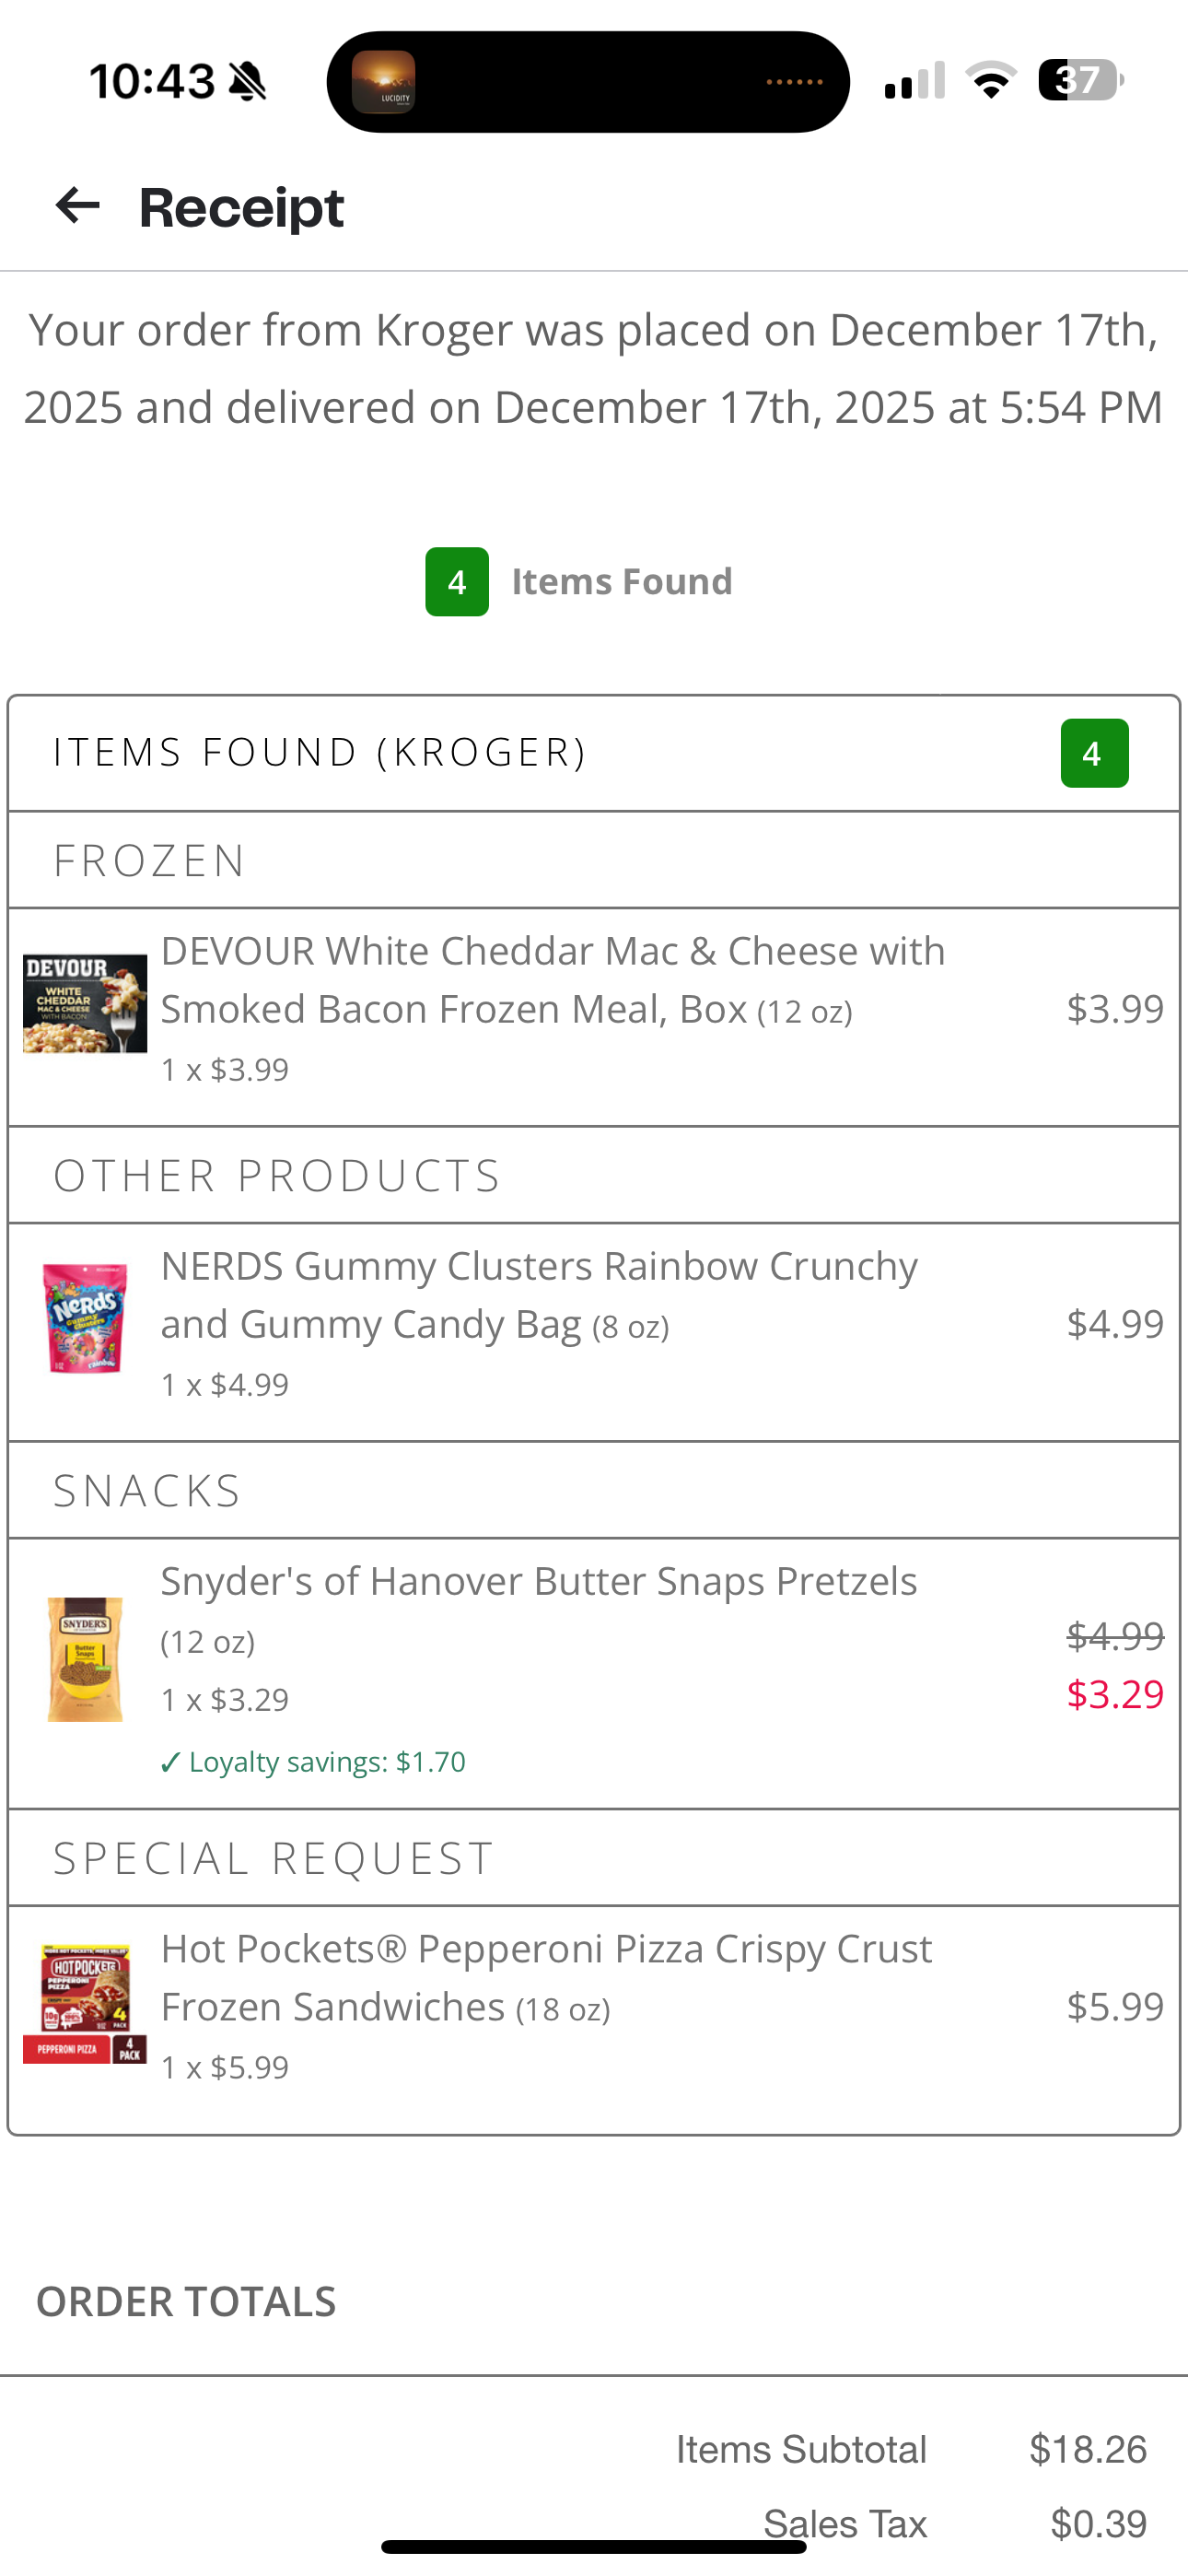
Task: Open the DEVOUR Mac & Cheese product image
Action: [x=85, y=1003]
